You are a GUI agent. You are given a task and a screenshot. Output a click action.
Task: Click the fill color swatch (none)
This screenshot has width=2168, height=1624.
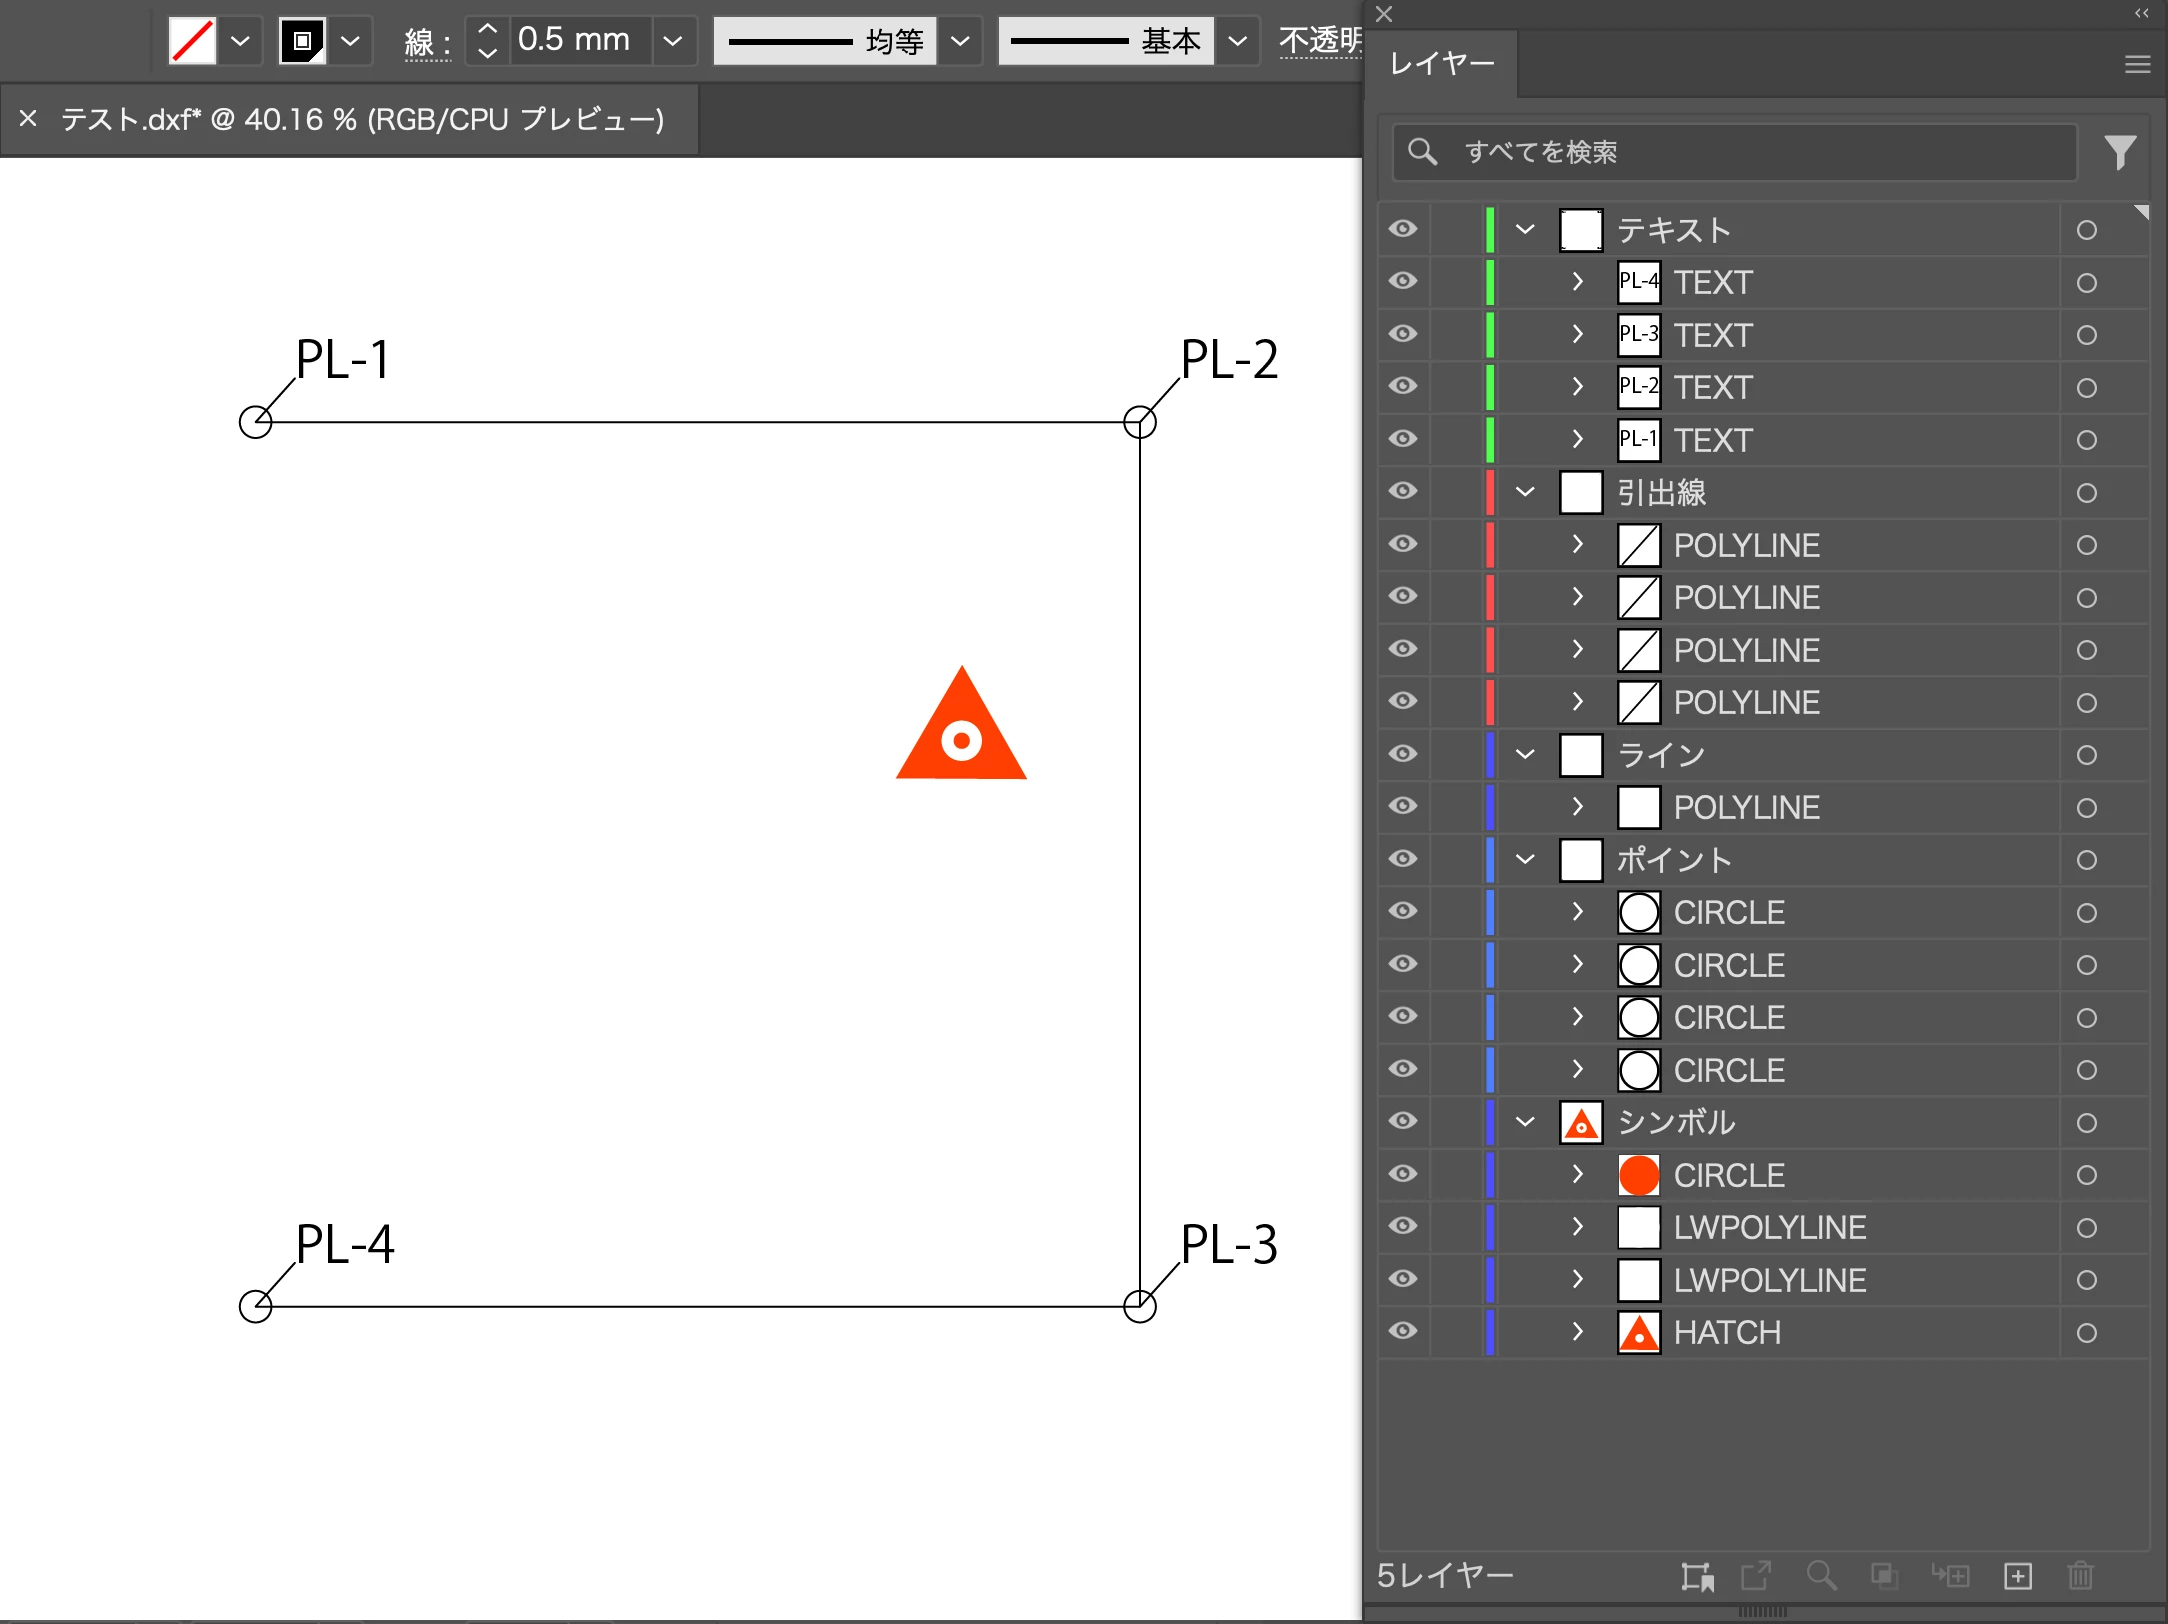tap(192, 41)
